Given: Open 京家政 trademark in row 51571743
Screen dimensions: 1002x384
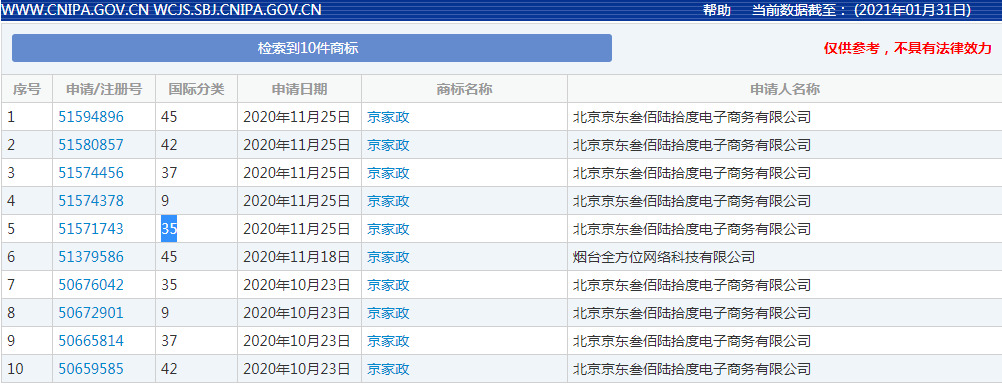Looking at the screenshot, I should [x=389, y=229].
